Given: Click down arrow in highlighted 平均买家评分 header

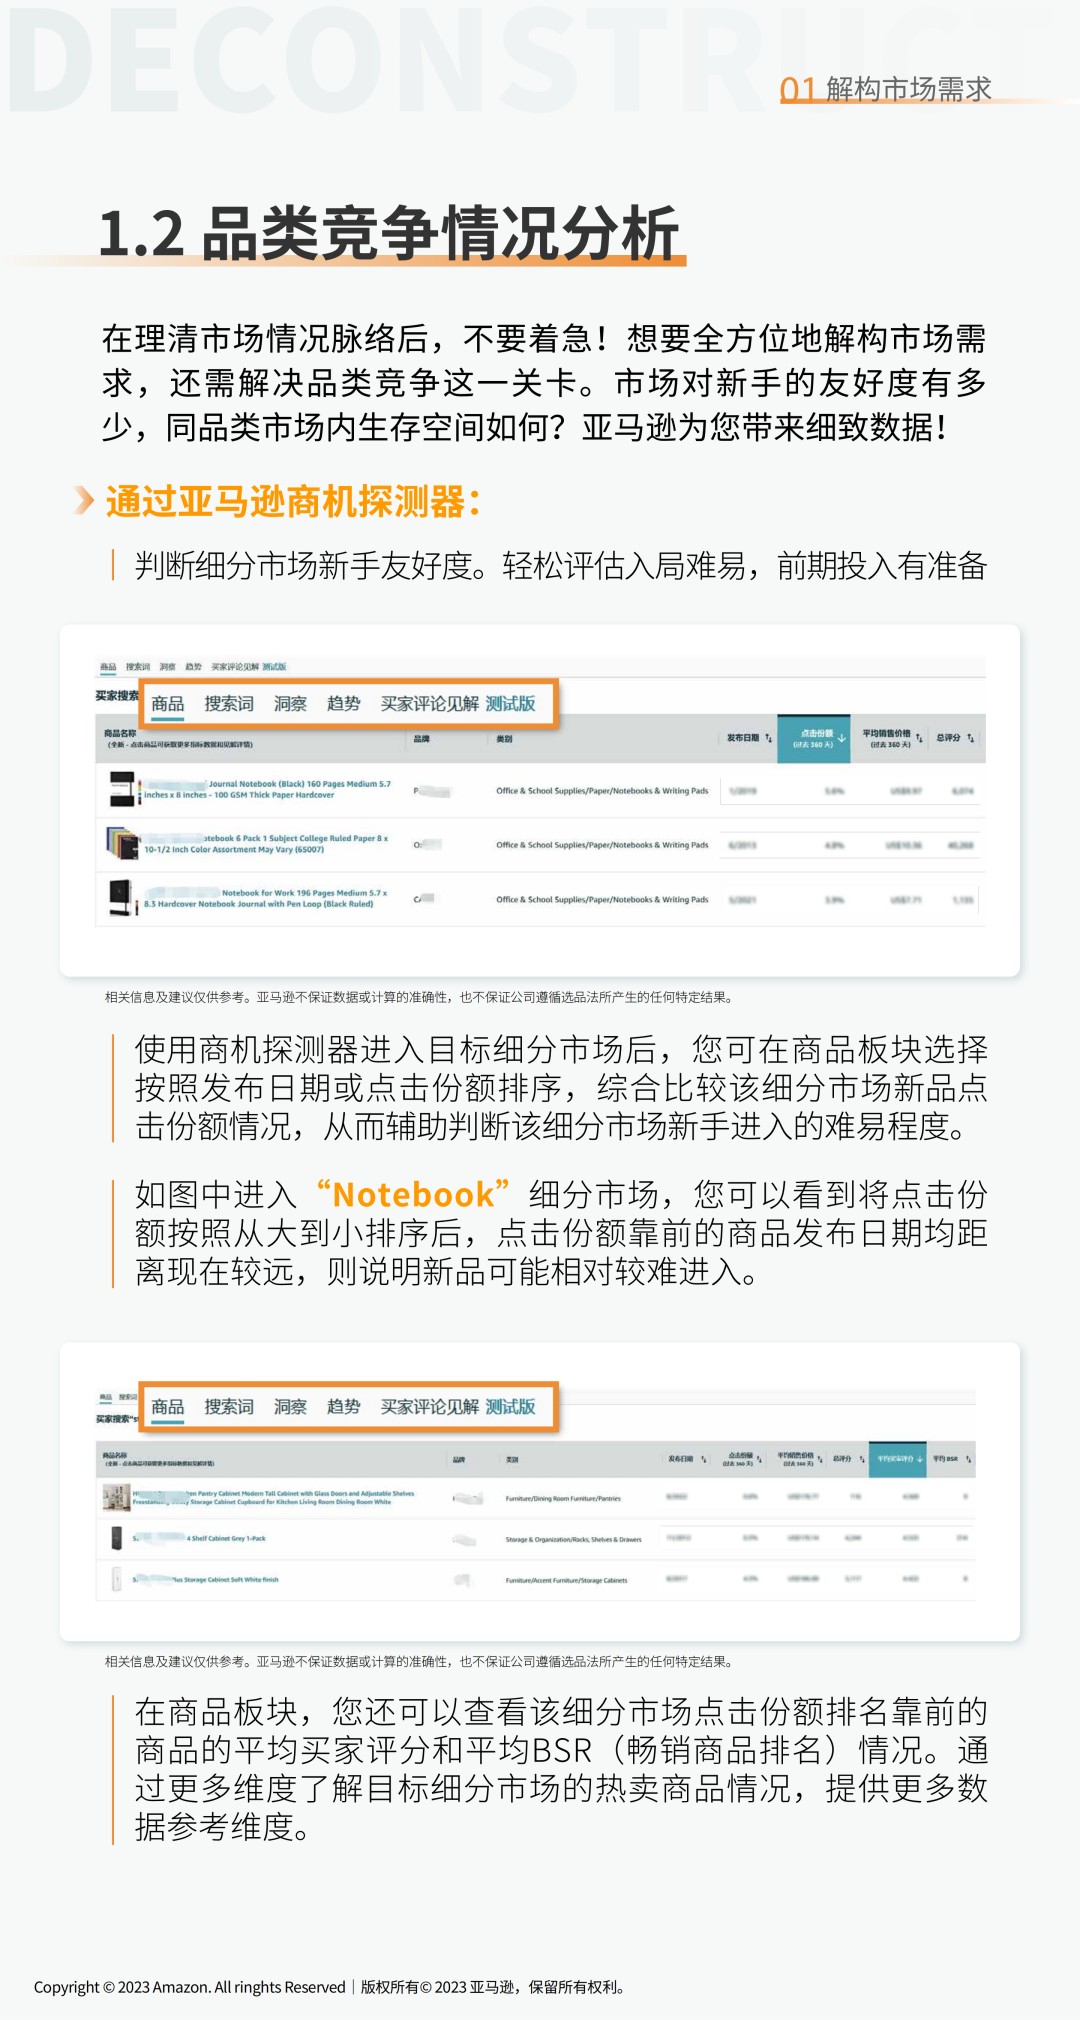Looking at the screenshot, I should coord(920,1459).
